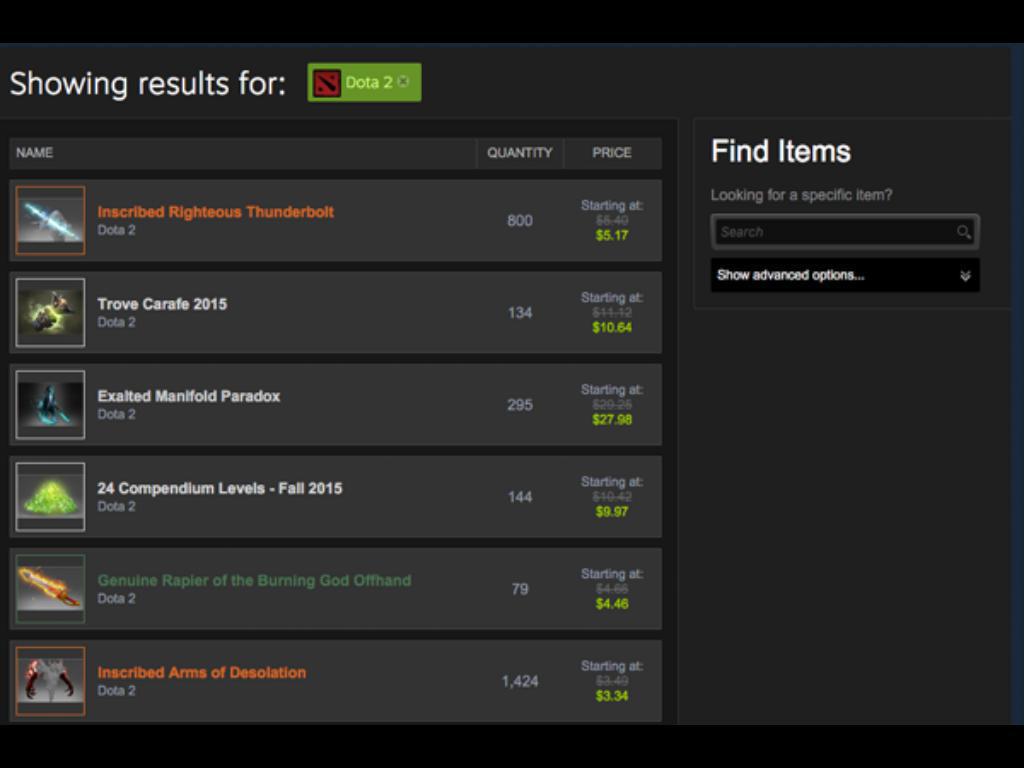Click the Trove Carafe 2015 item thumbnail
Viewport: 1024px width, 768px height.
tap(50, 313)
